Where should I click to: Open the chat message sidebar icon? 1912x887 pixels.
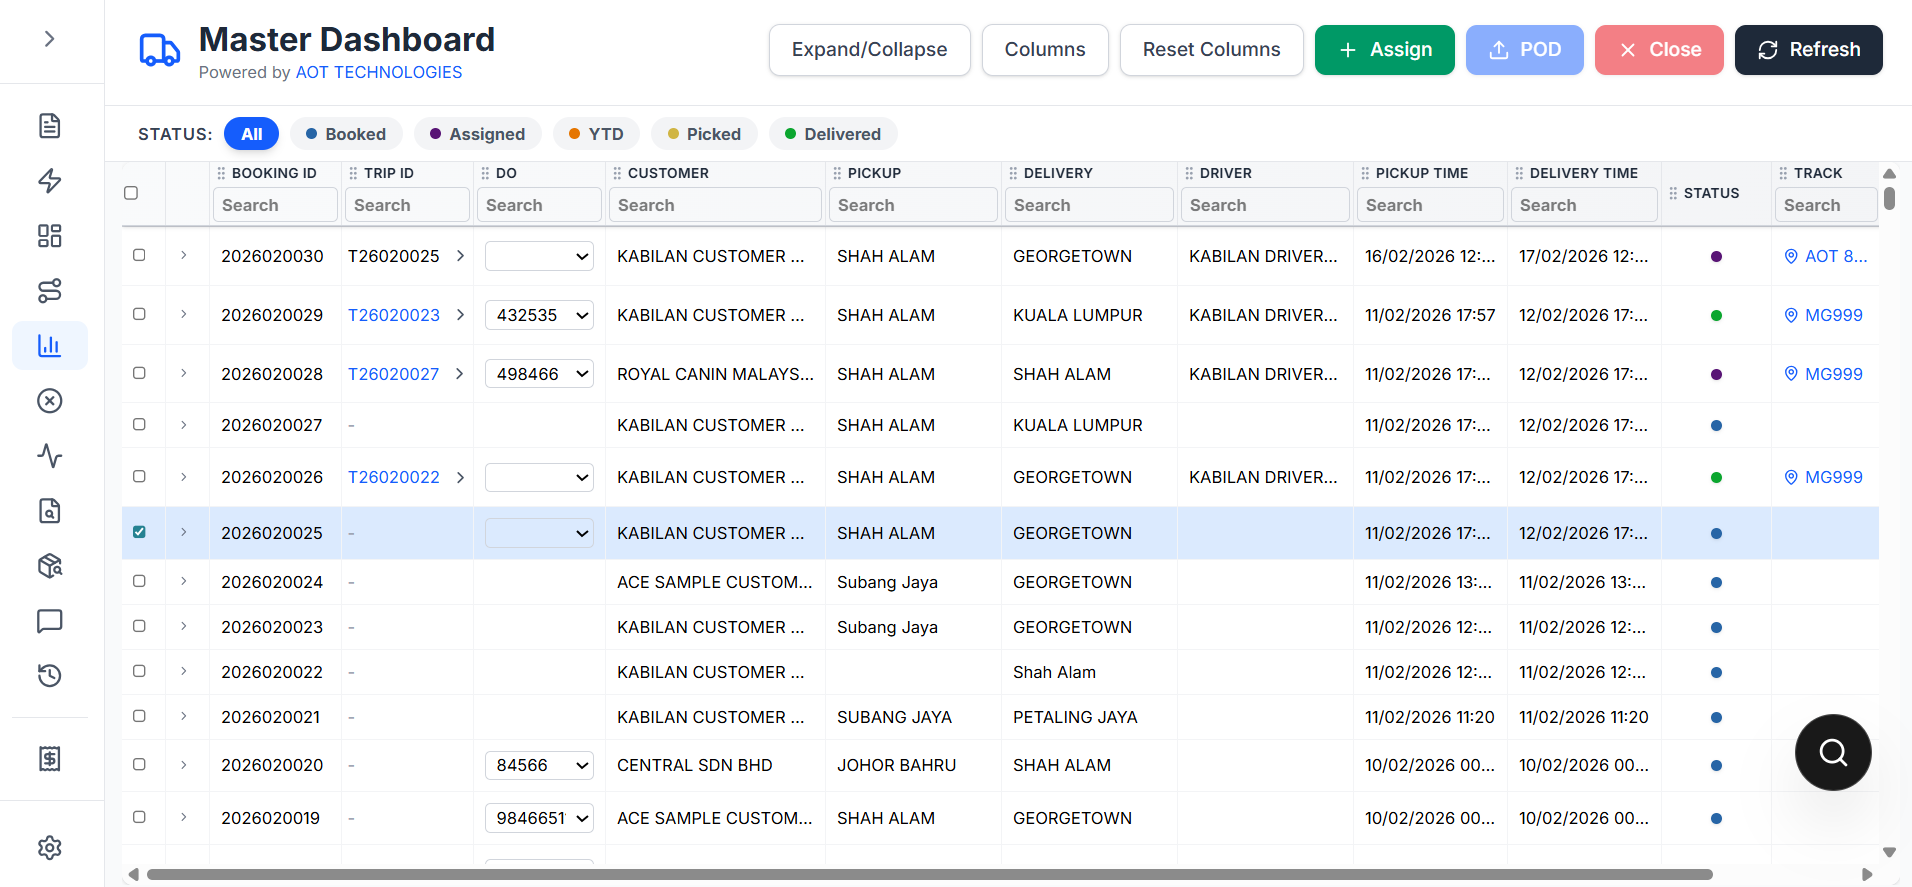click(x=50, y=621)
